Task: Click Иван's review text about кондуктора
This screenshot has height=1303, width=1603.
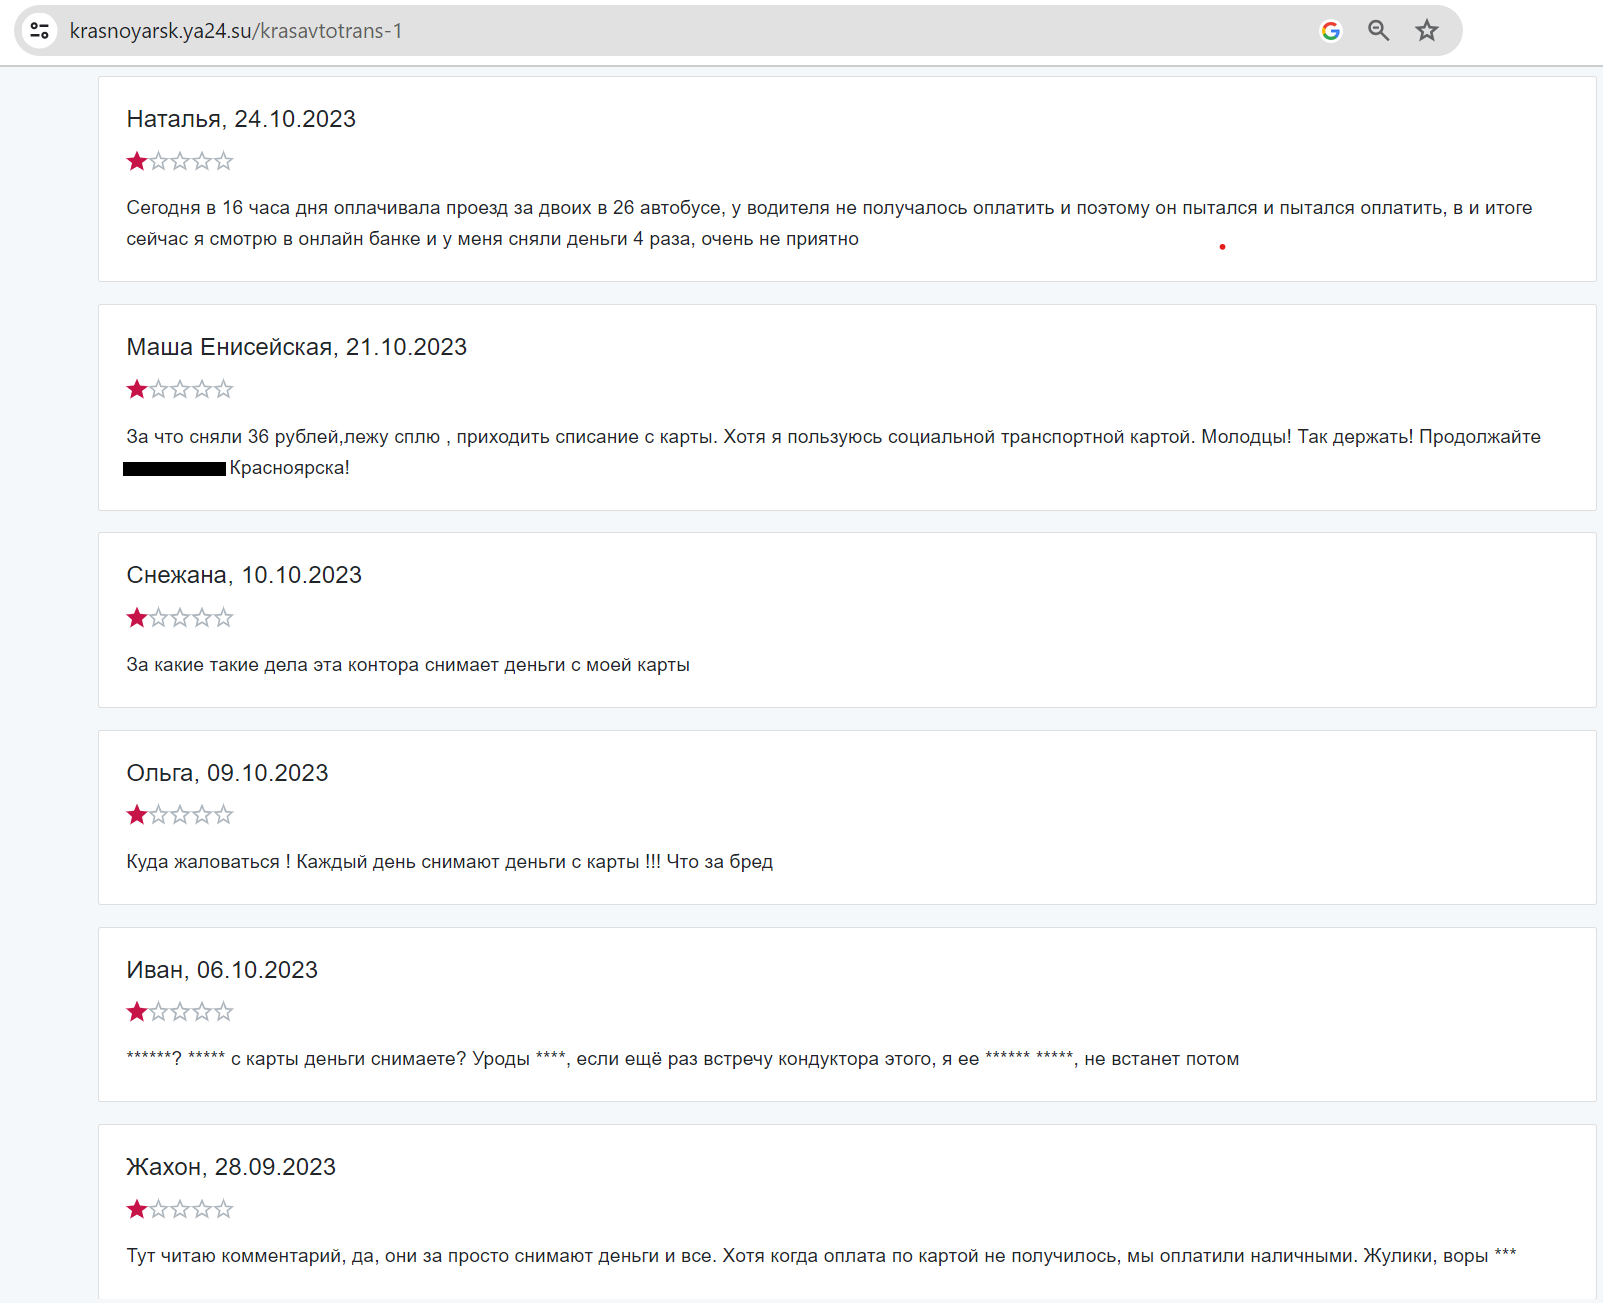Action: 683,1059
